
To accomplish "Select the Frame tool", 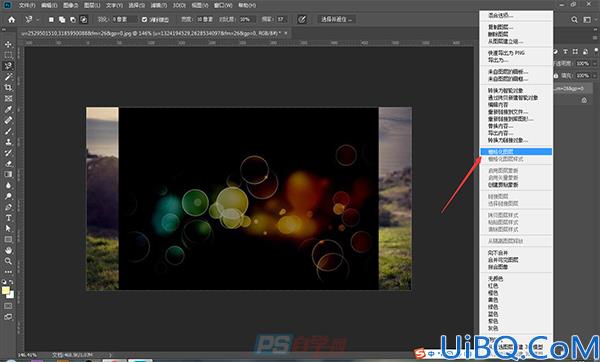I will [8, 98].
